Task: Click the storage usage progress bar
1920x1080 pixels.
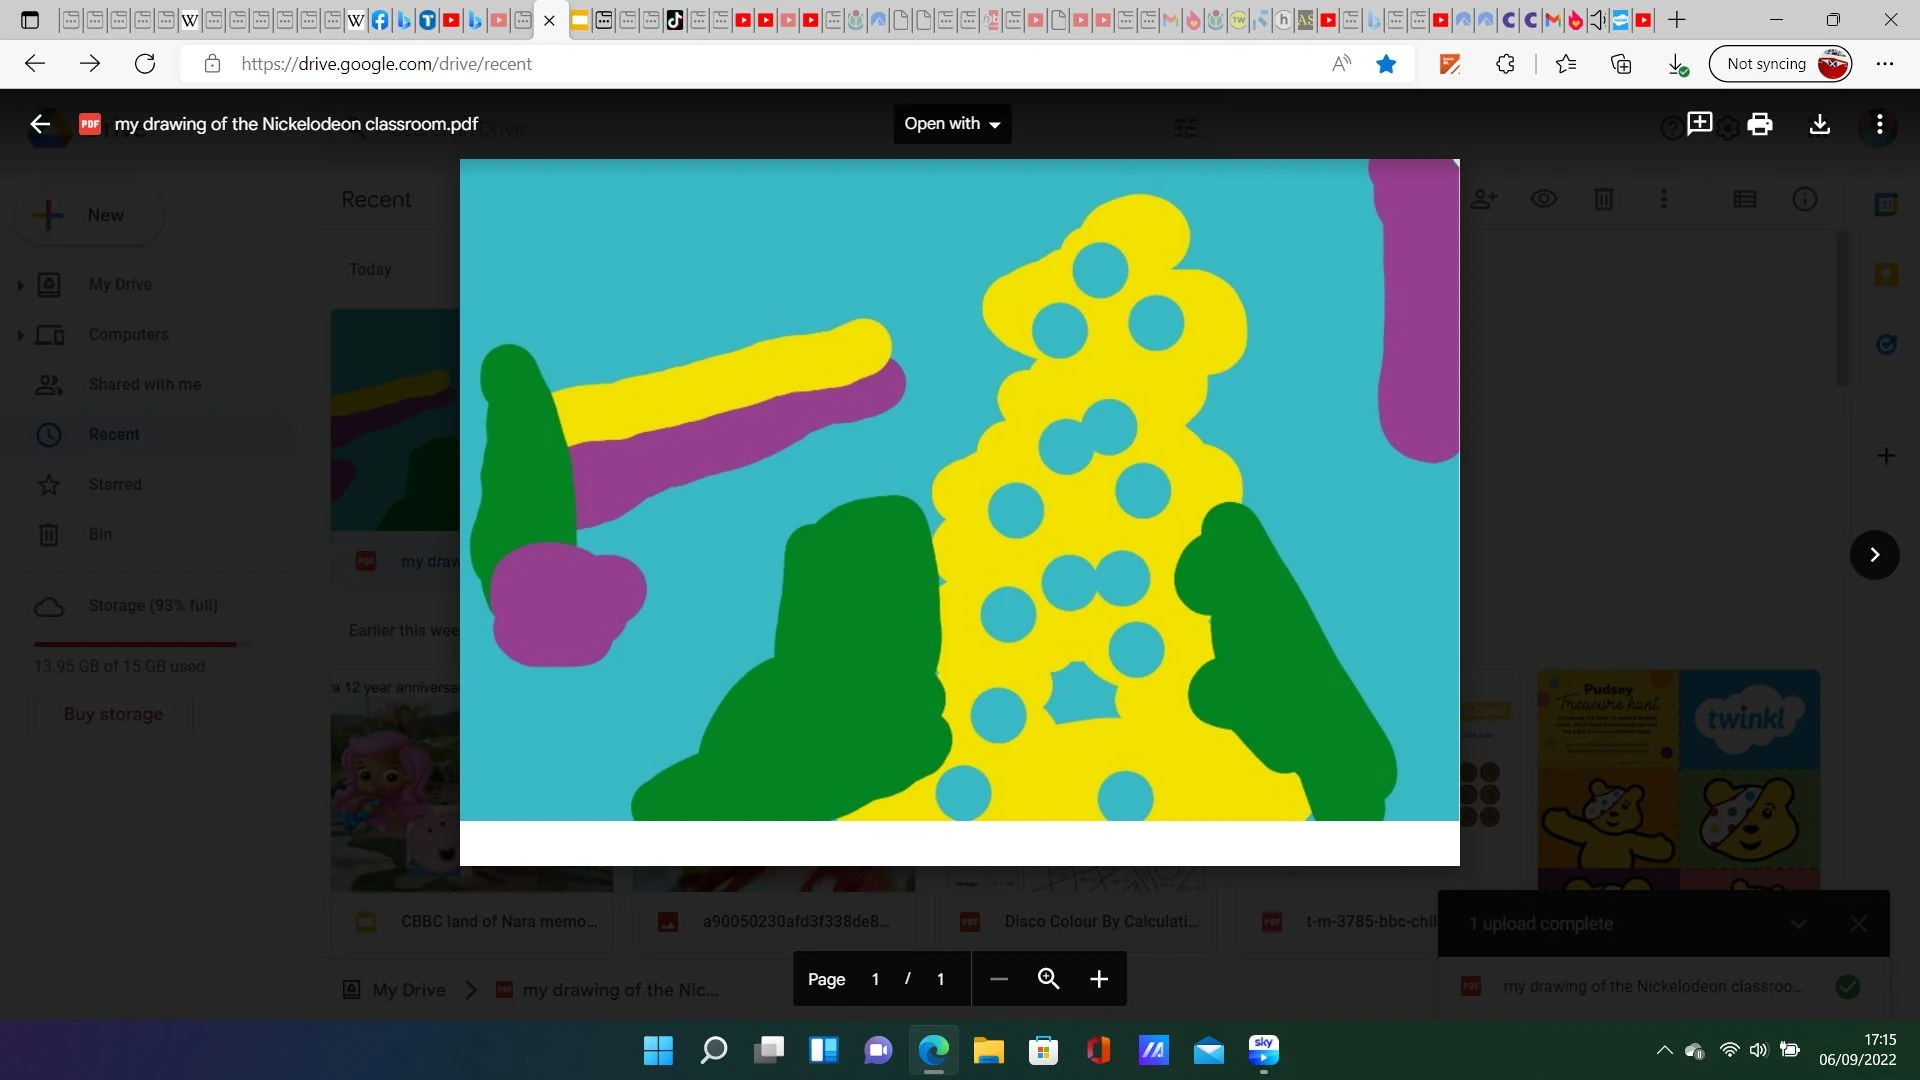Action: (138, 644)
